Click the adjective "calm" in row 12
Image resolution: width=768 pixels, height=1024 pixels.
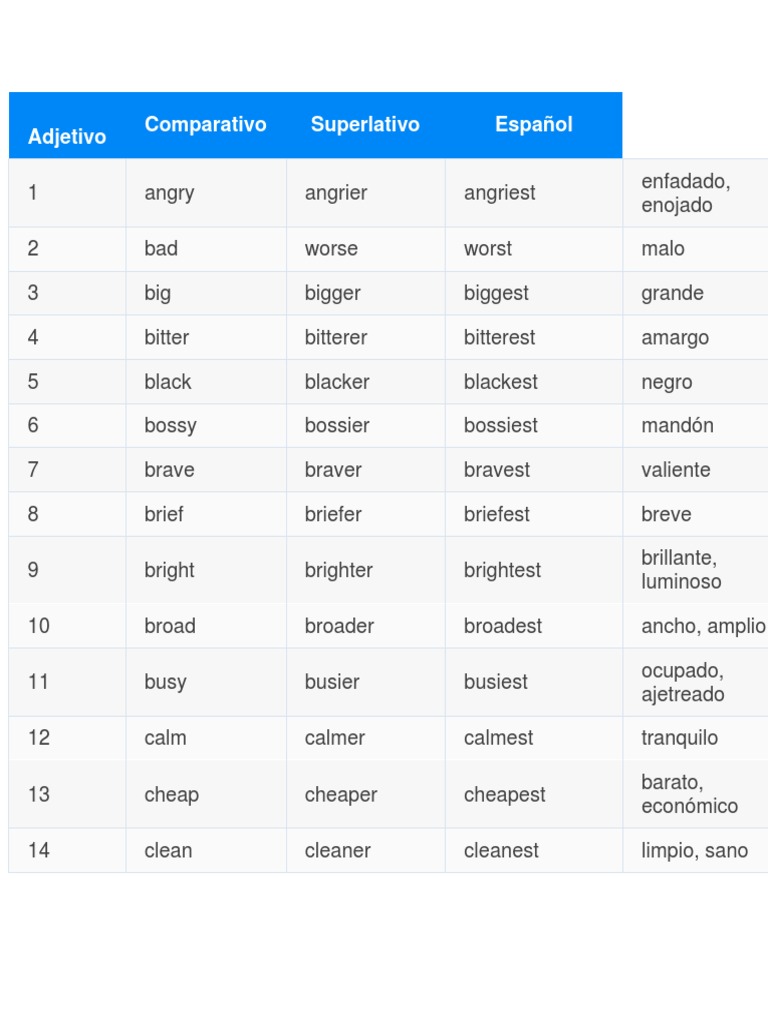(x=165, y=738)
